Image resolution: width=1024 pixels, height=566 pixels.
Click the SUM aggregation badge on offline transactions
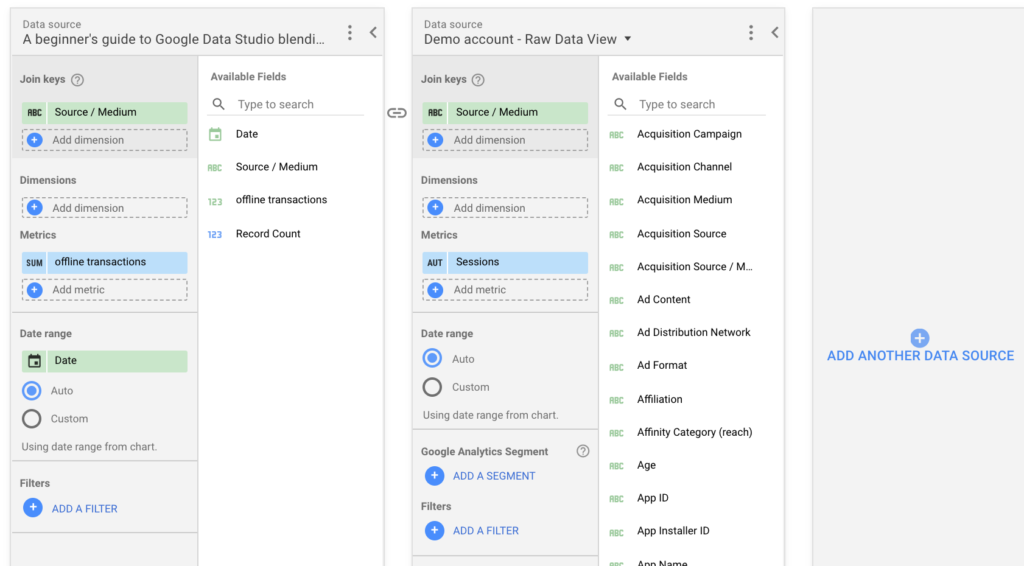click(34, 262)
